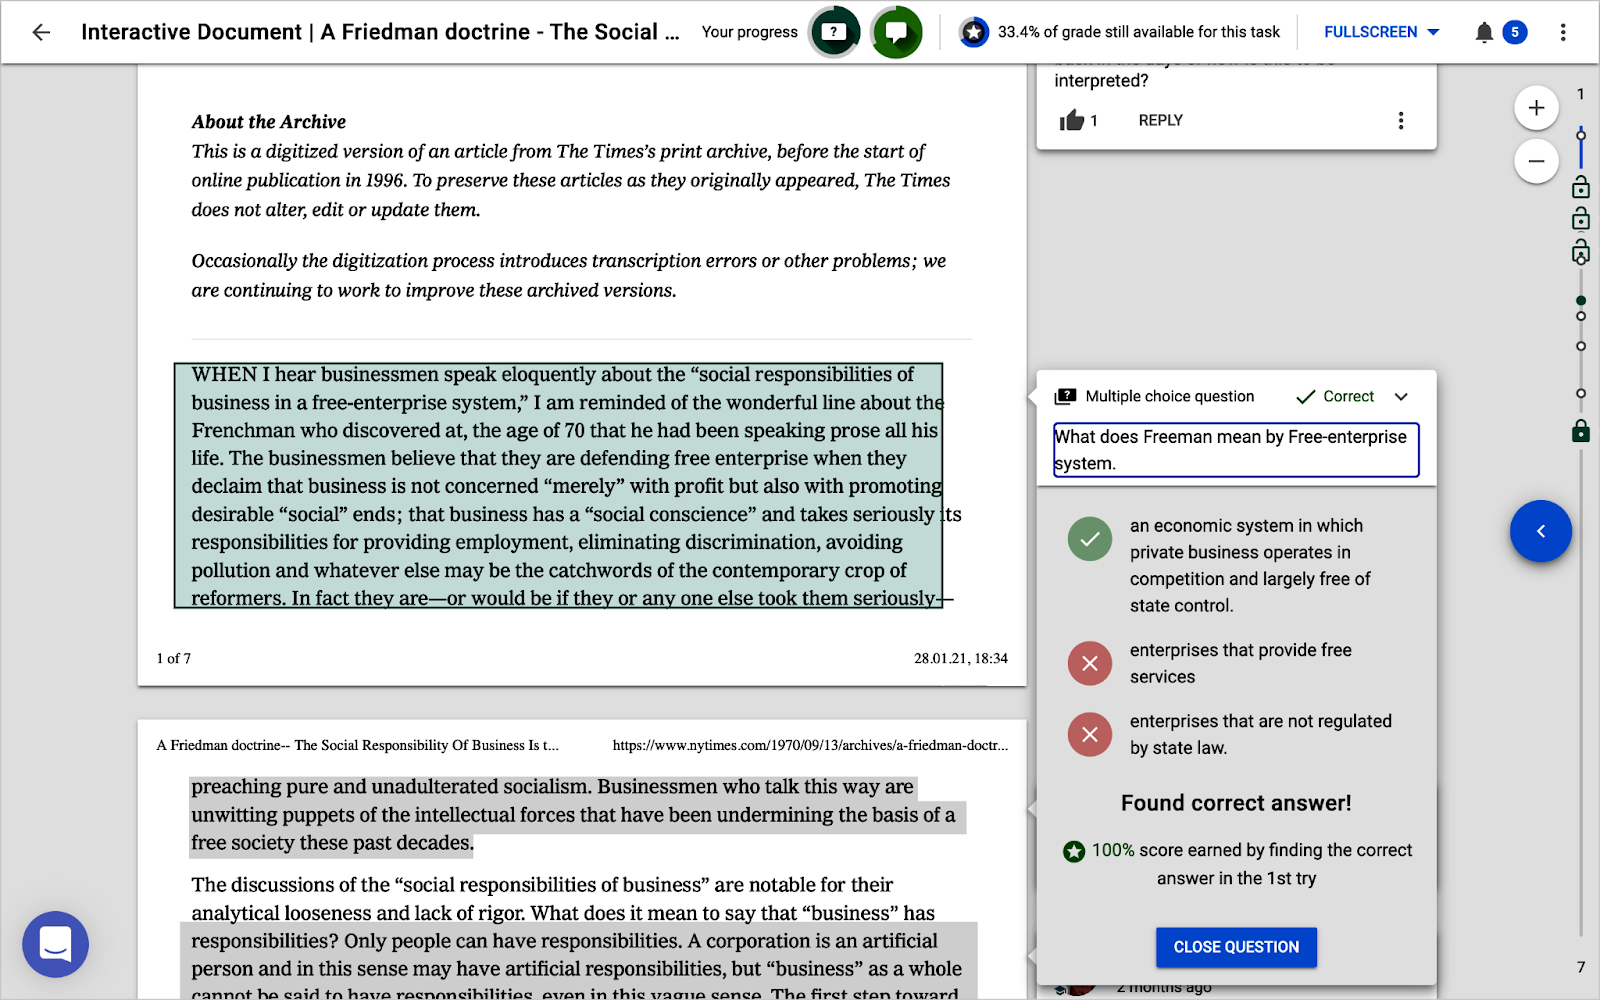
Task: Open the Intercom chat bubble
Action: coord(55,944)
